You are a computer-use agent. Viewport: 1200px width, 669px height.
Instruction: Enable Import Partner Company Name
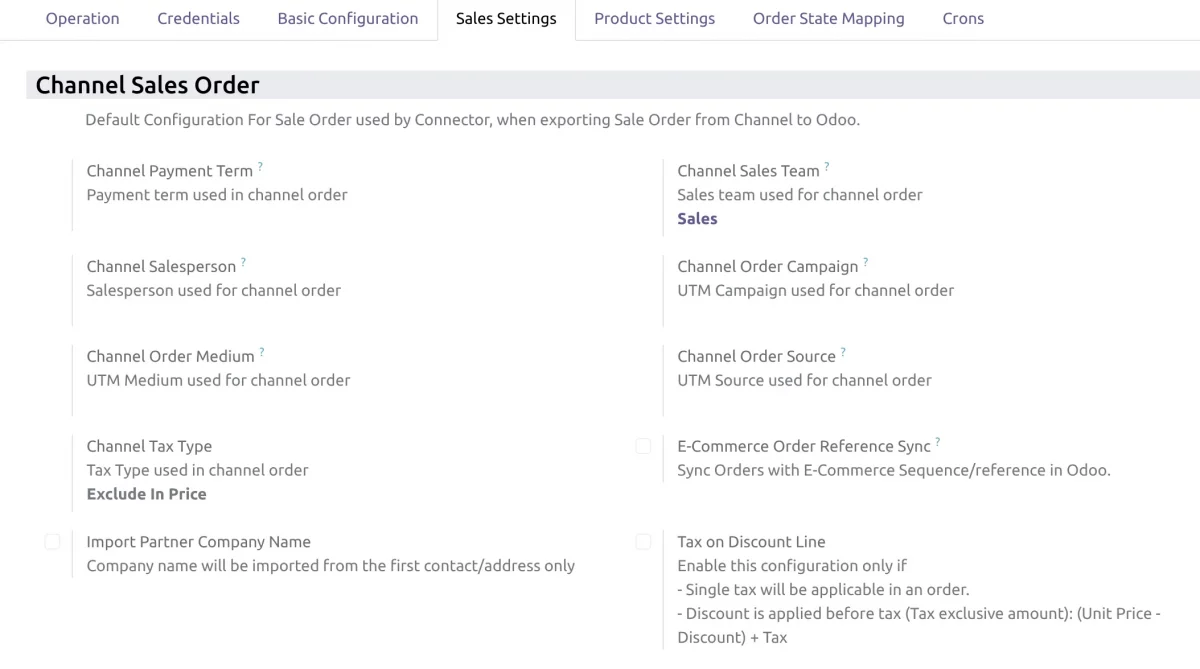(52, 541)
